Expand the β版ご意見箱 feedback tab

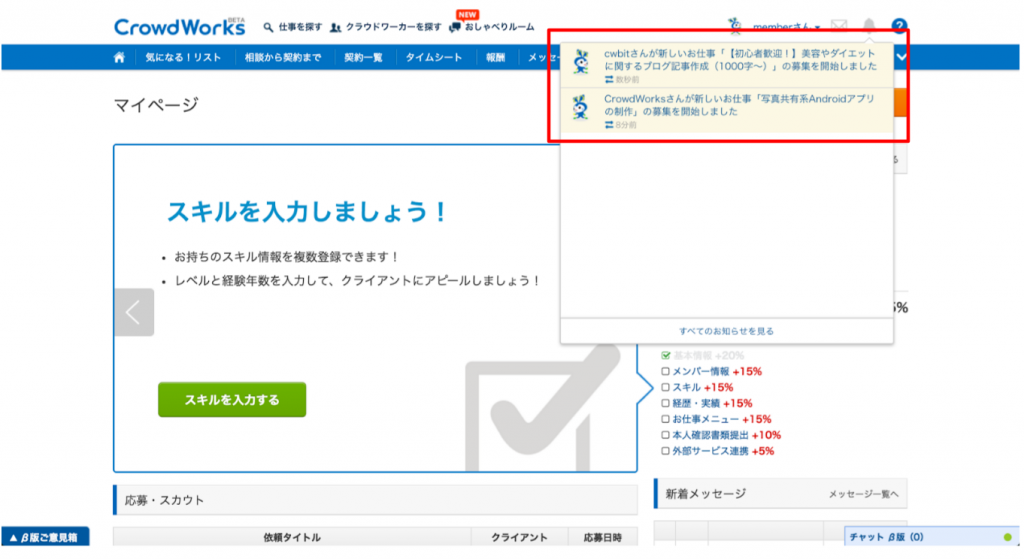pos(46,537)
